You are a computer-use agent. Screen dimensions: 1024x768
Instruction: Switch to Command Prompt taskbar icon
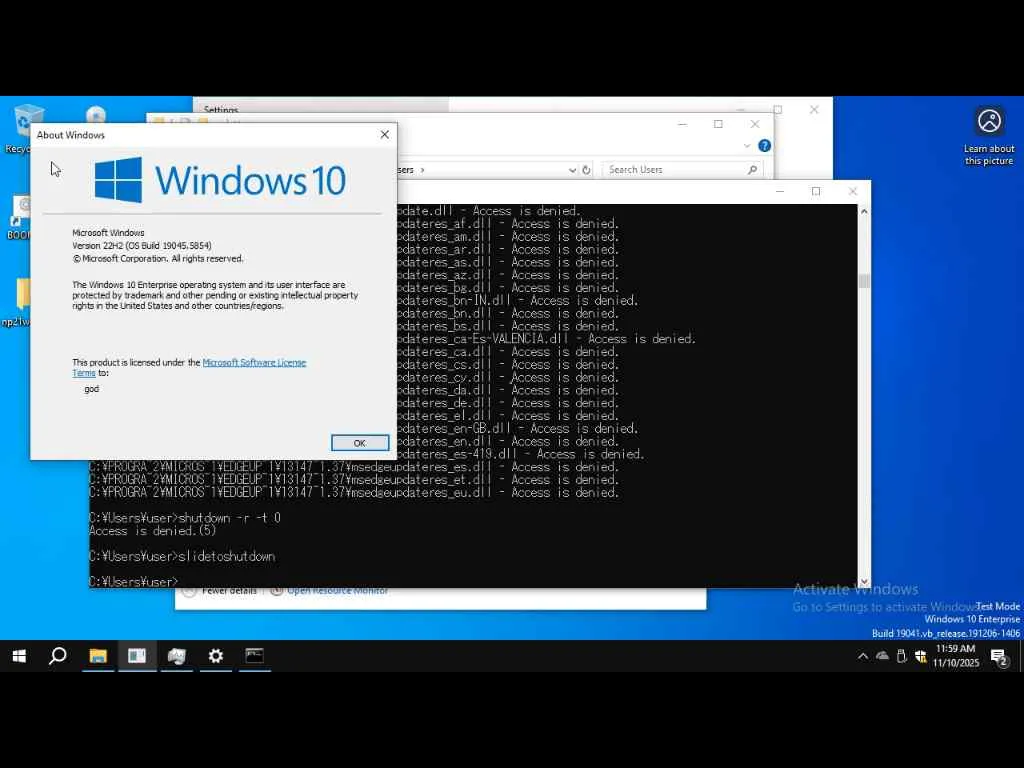tap(255, 656)
